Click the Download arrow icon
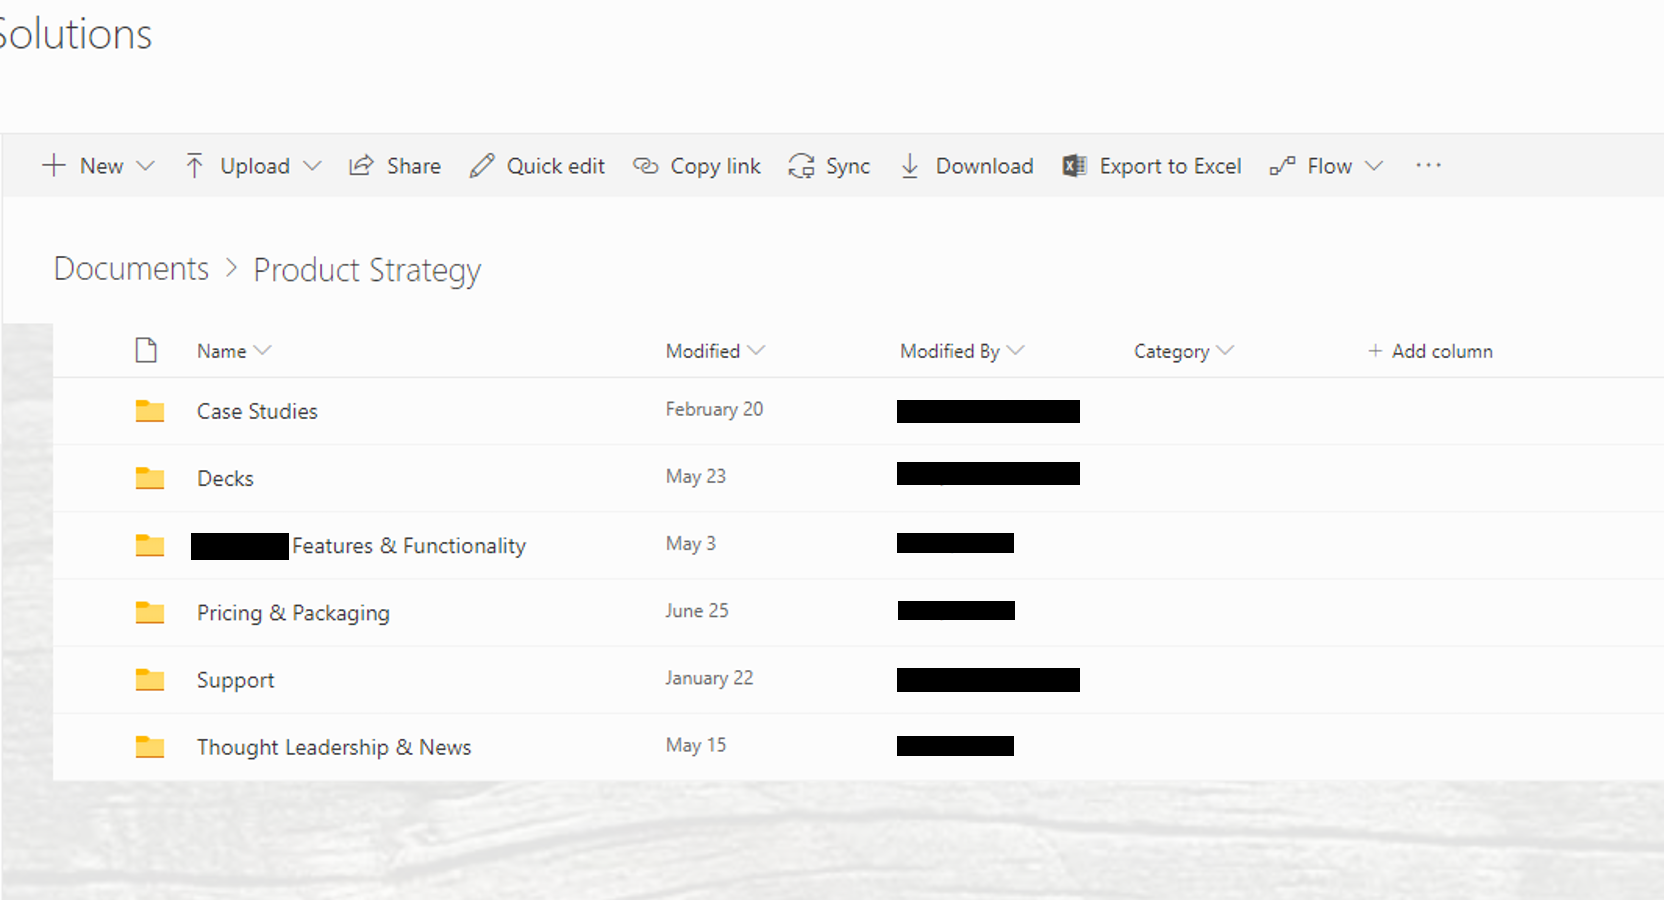Viewport: 1664px width, 900px height. 910,165
